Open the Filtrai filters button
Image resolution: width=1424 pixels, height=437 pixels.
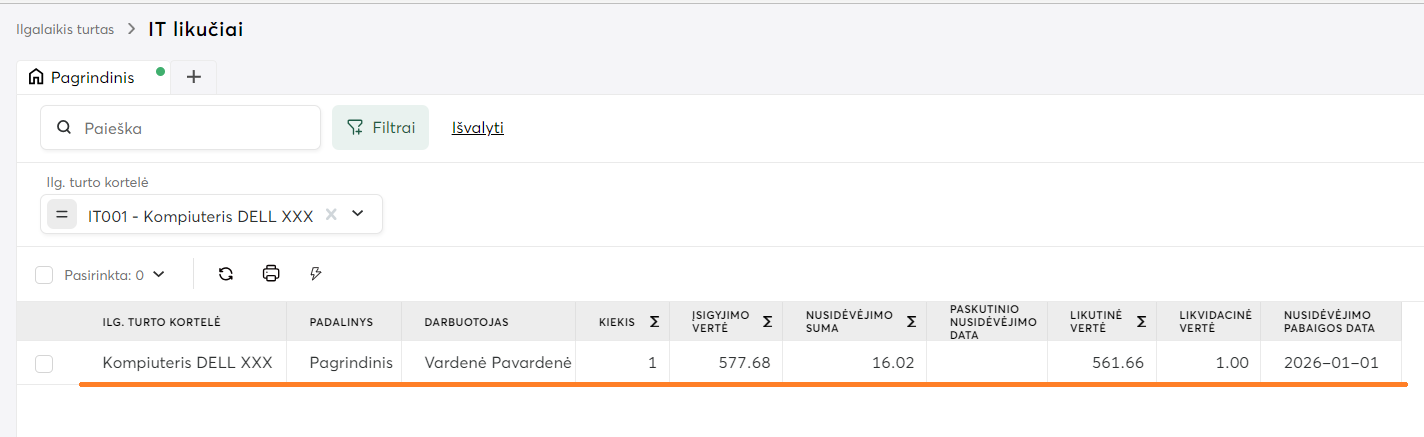click(380, 128)
